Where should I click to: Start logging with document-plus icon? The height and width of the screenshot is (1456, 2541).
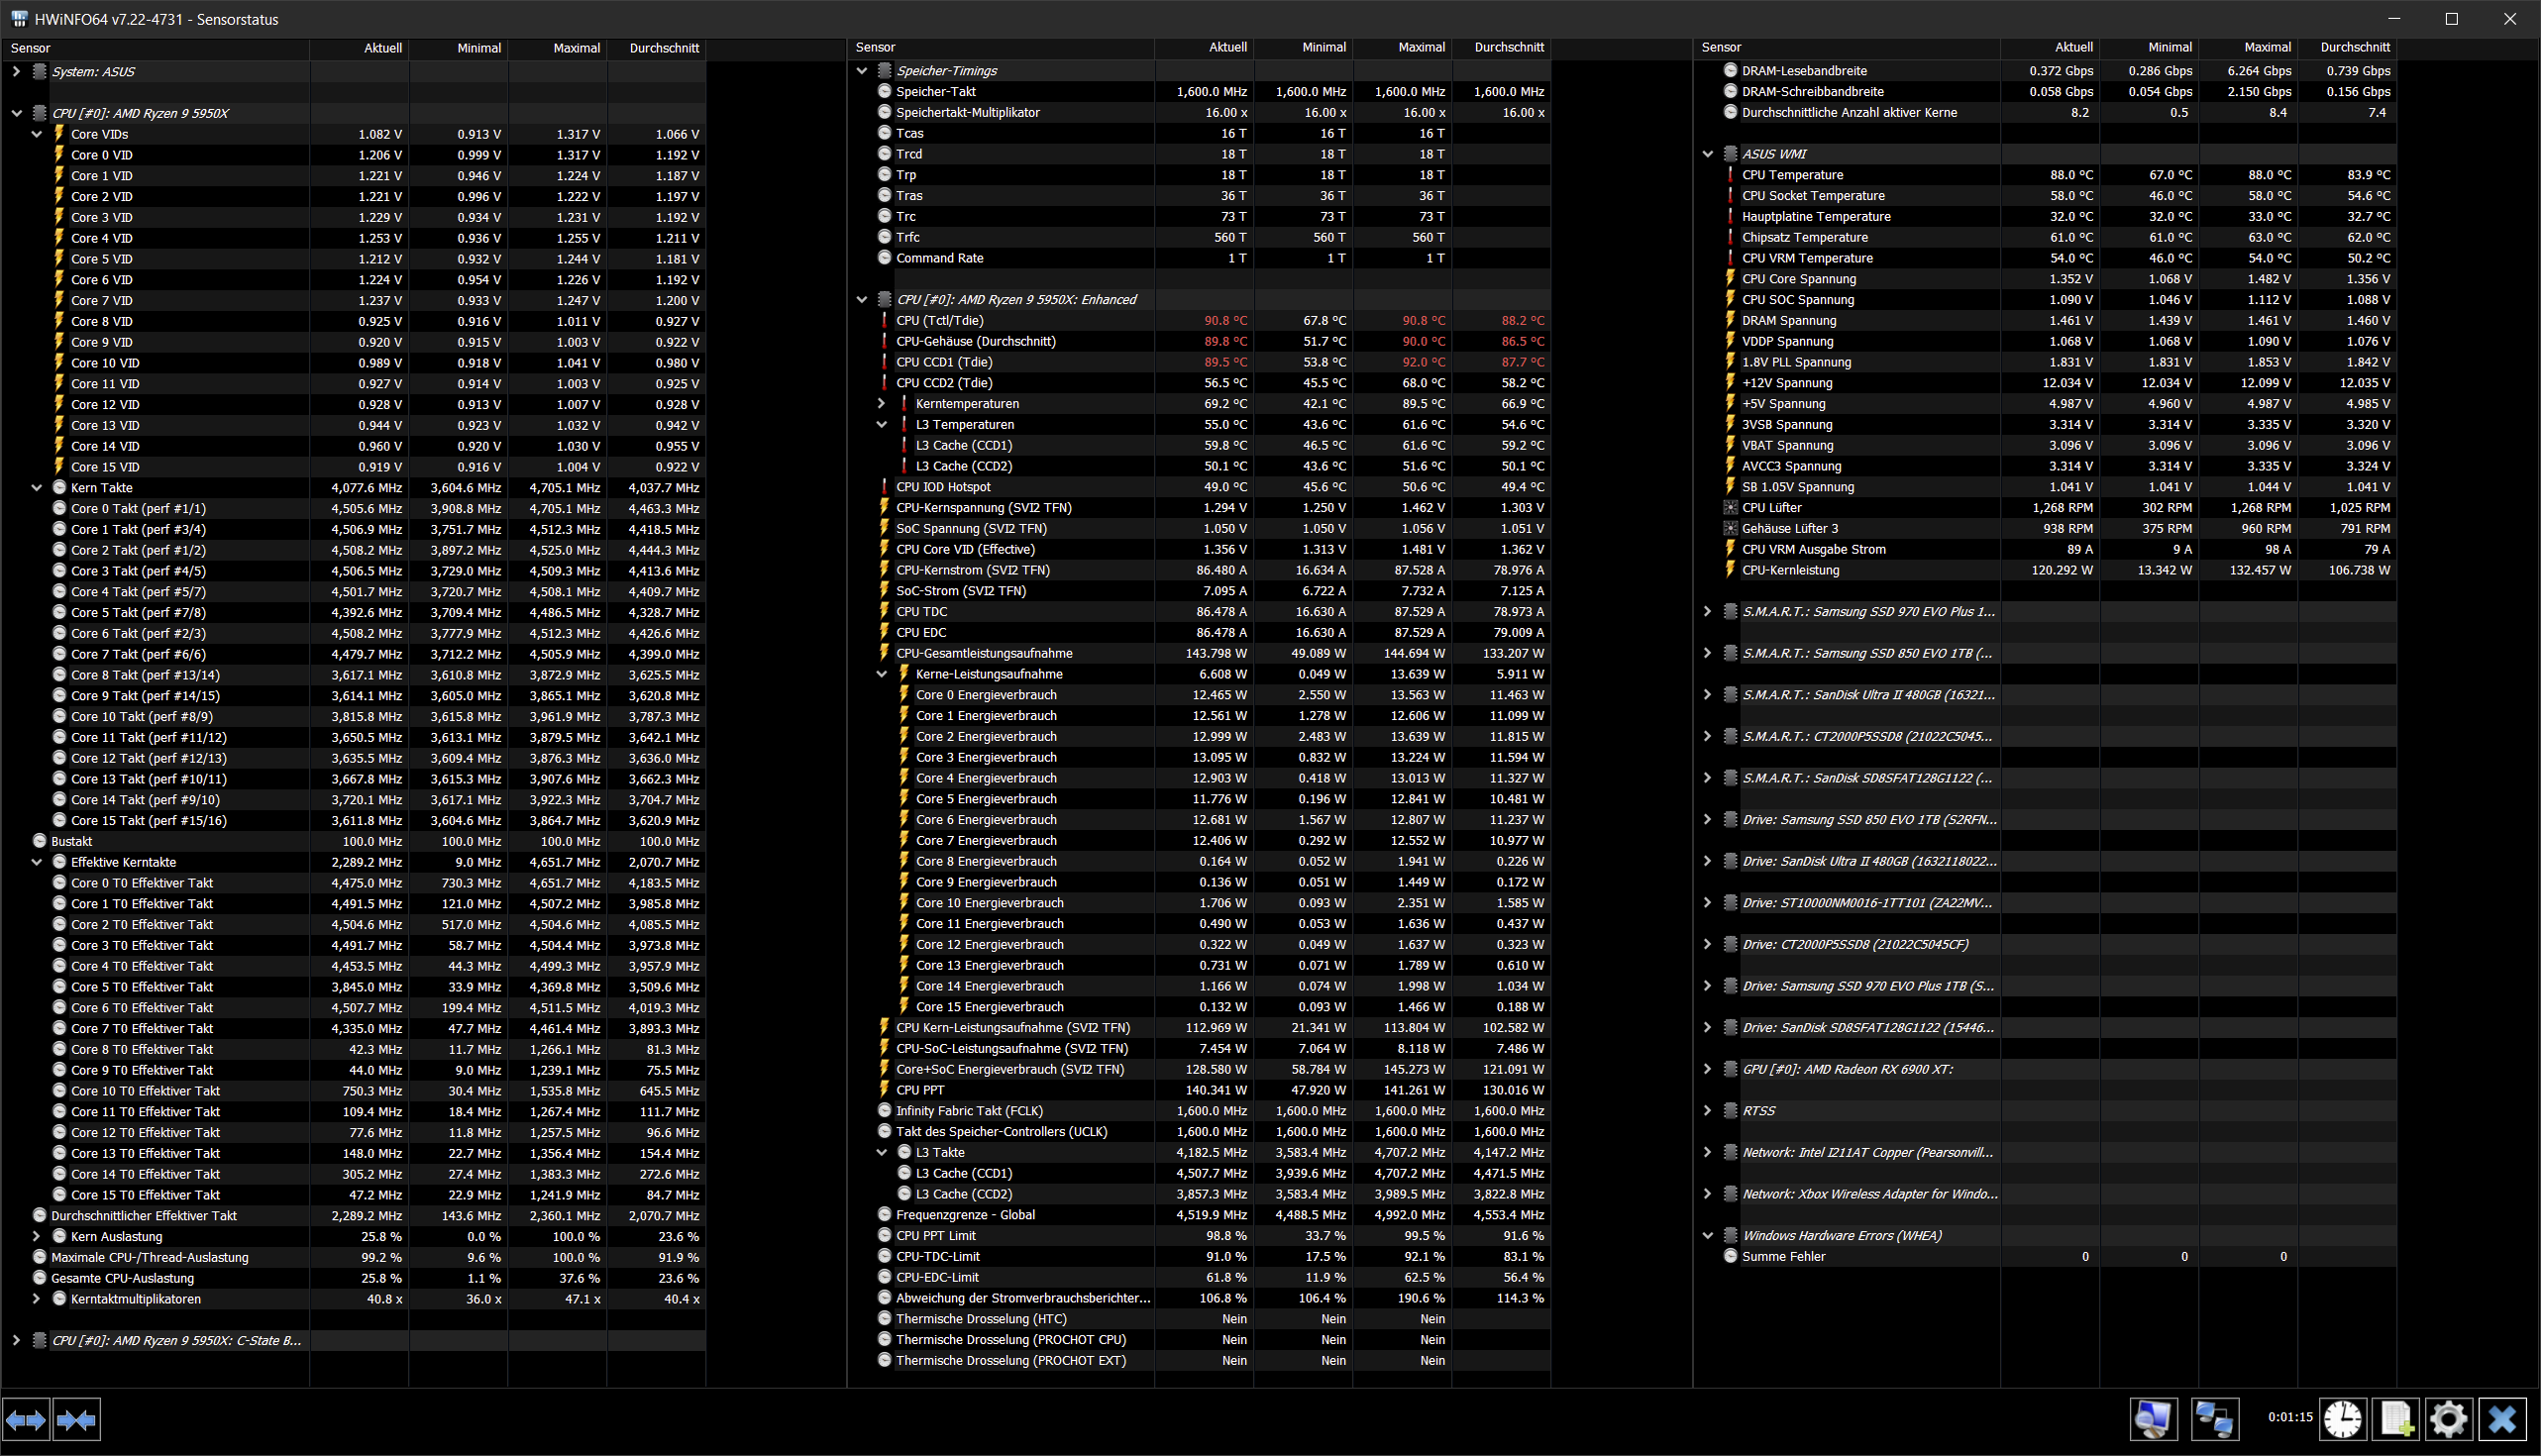(x=2396, y=1418)
